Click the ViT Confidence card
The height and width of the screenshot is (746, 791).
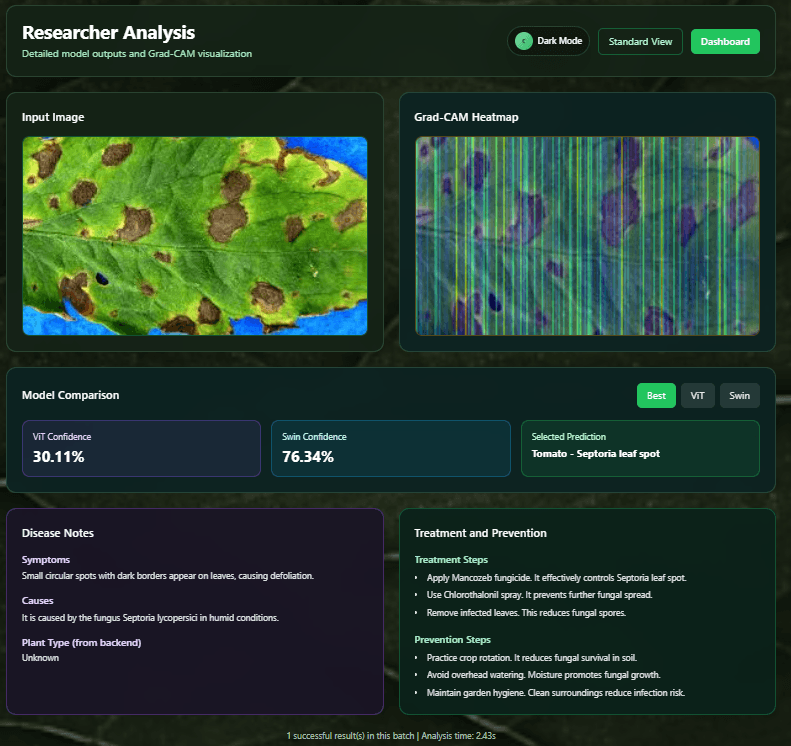click(x=141, y=448)
